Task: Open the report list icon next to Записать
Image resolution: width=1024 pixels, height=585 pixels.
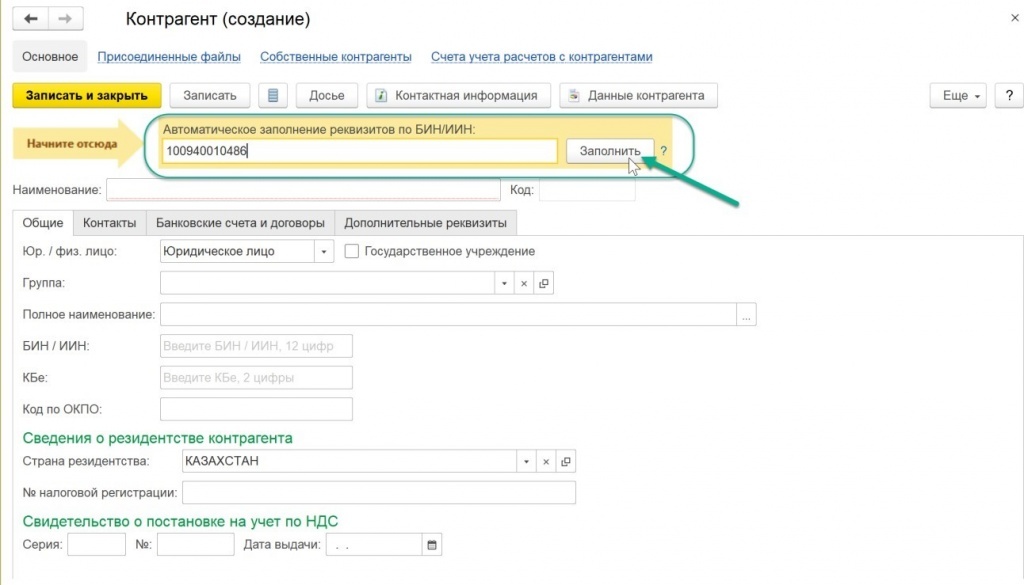Action: (x=273, y=95)
